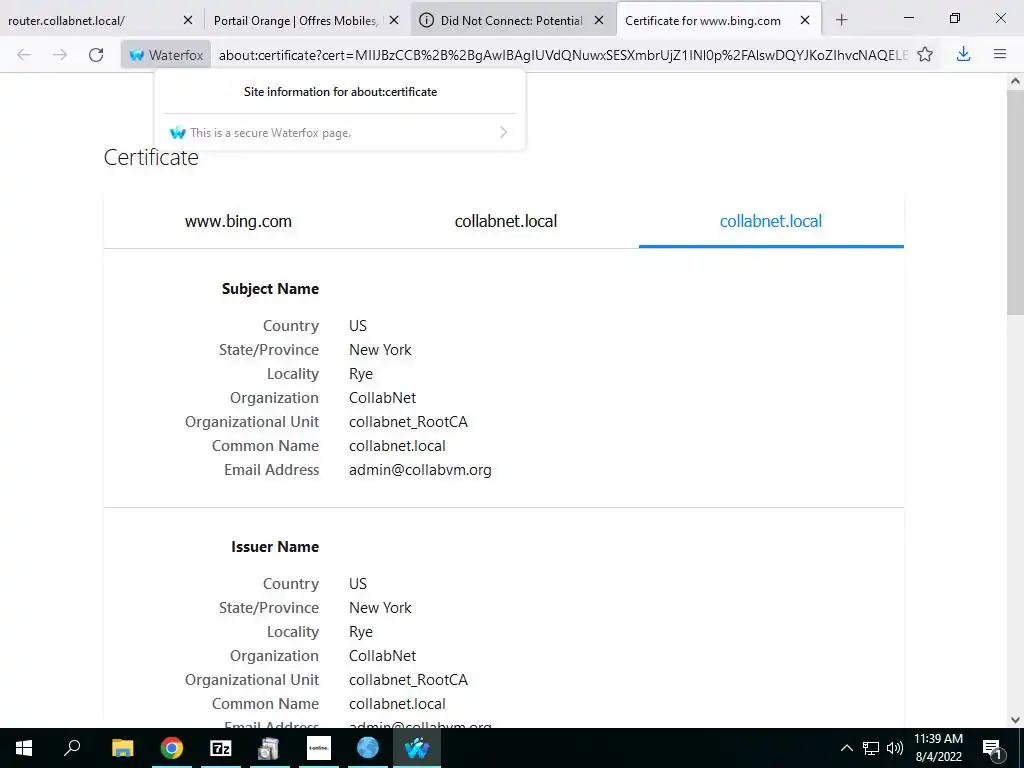Screen dimensions: 1024x768
Task: Close the router.collabnet.local tab
Action: [x=188, y=20]
